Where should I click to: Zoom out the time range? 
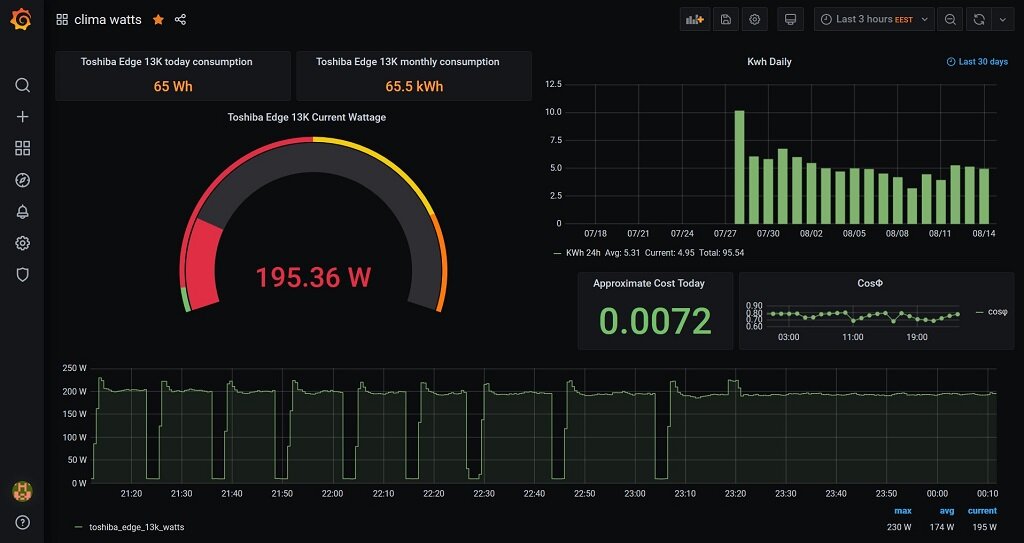[x=950, y=20]
